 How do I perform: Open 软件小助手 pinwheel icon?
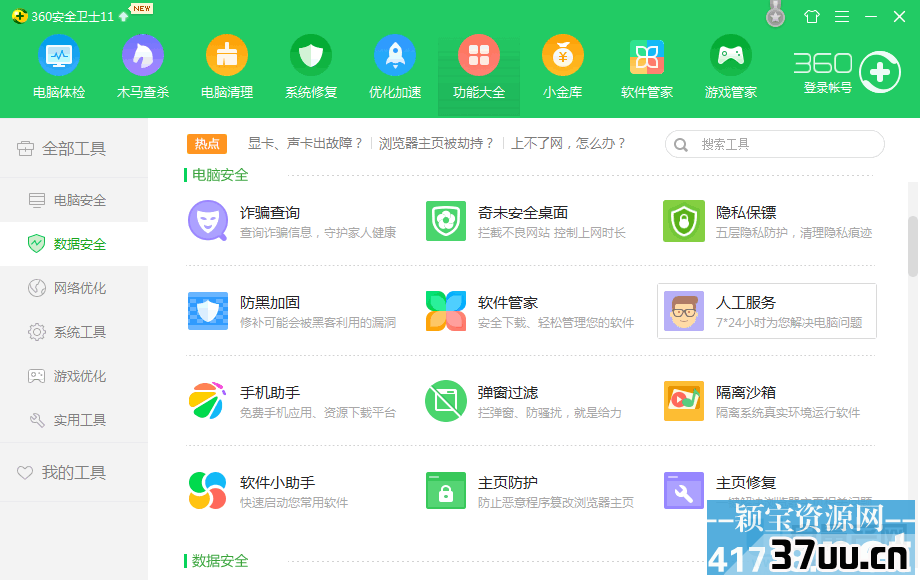(x=208, y=490)
